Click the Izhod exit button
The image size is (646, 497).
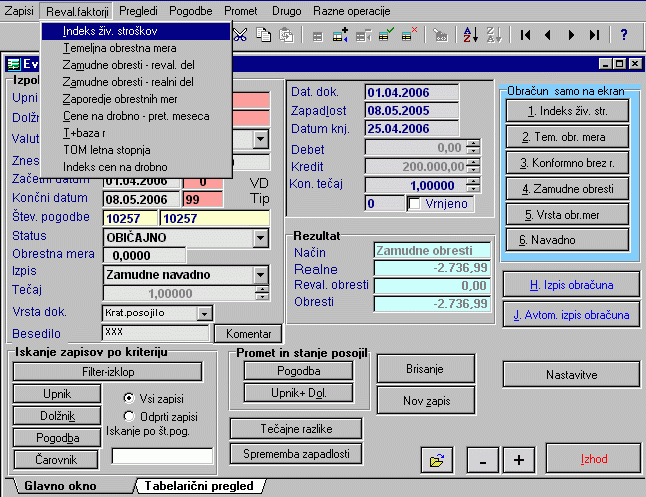[593, 459]
